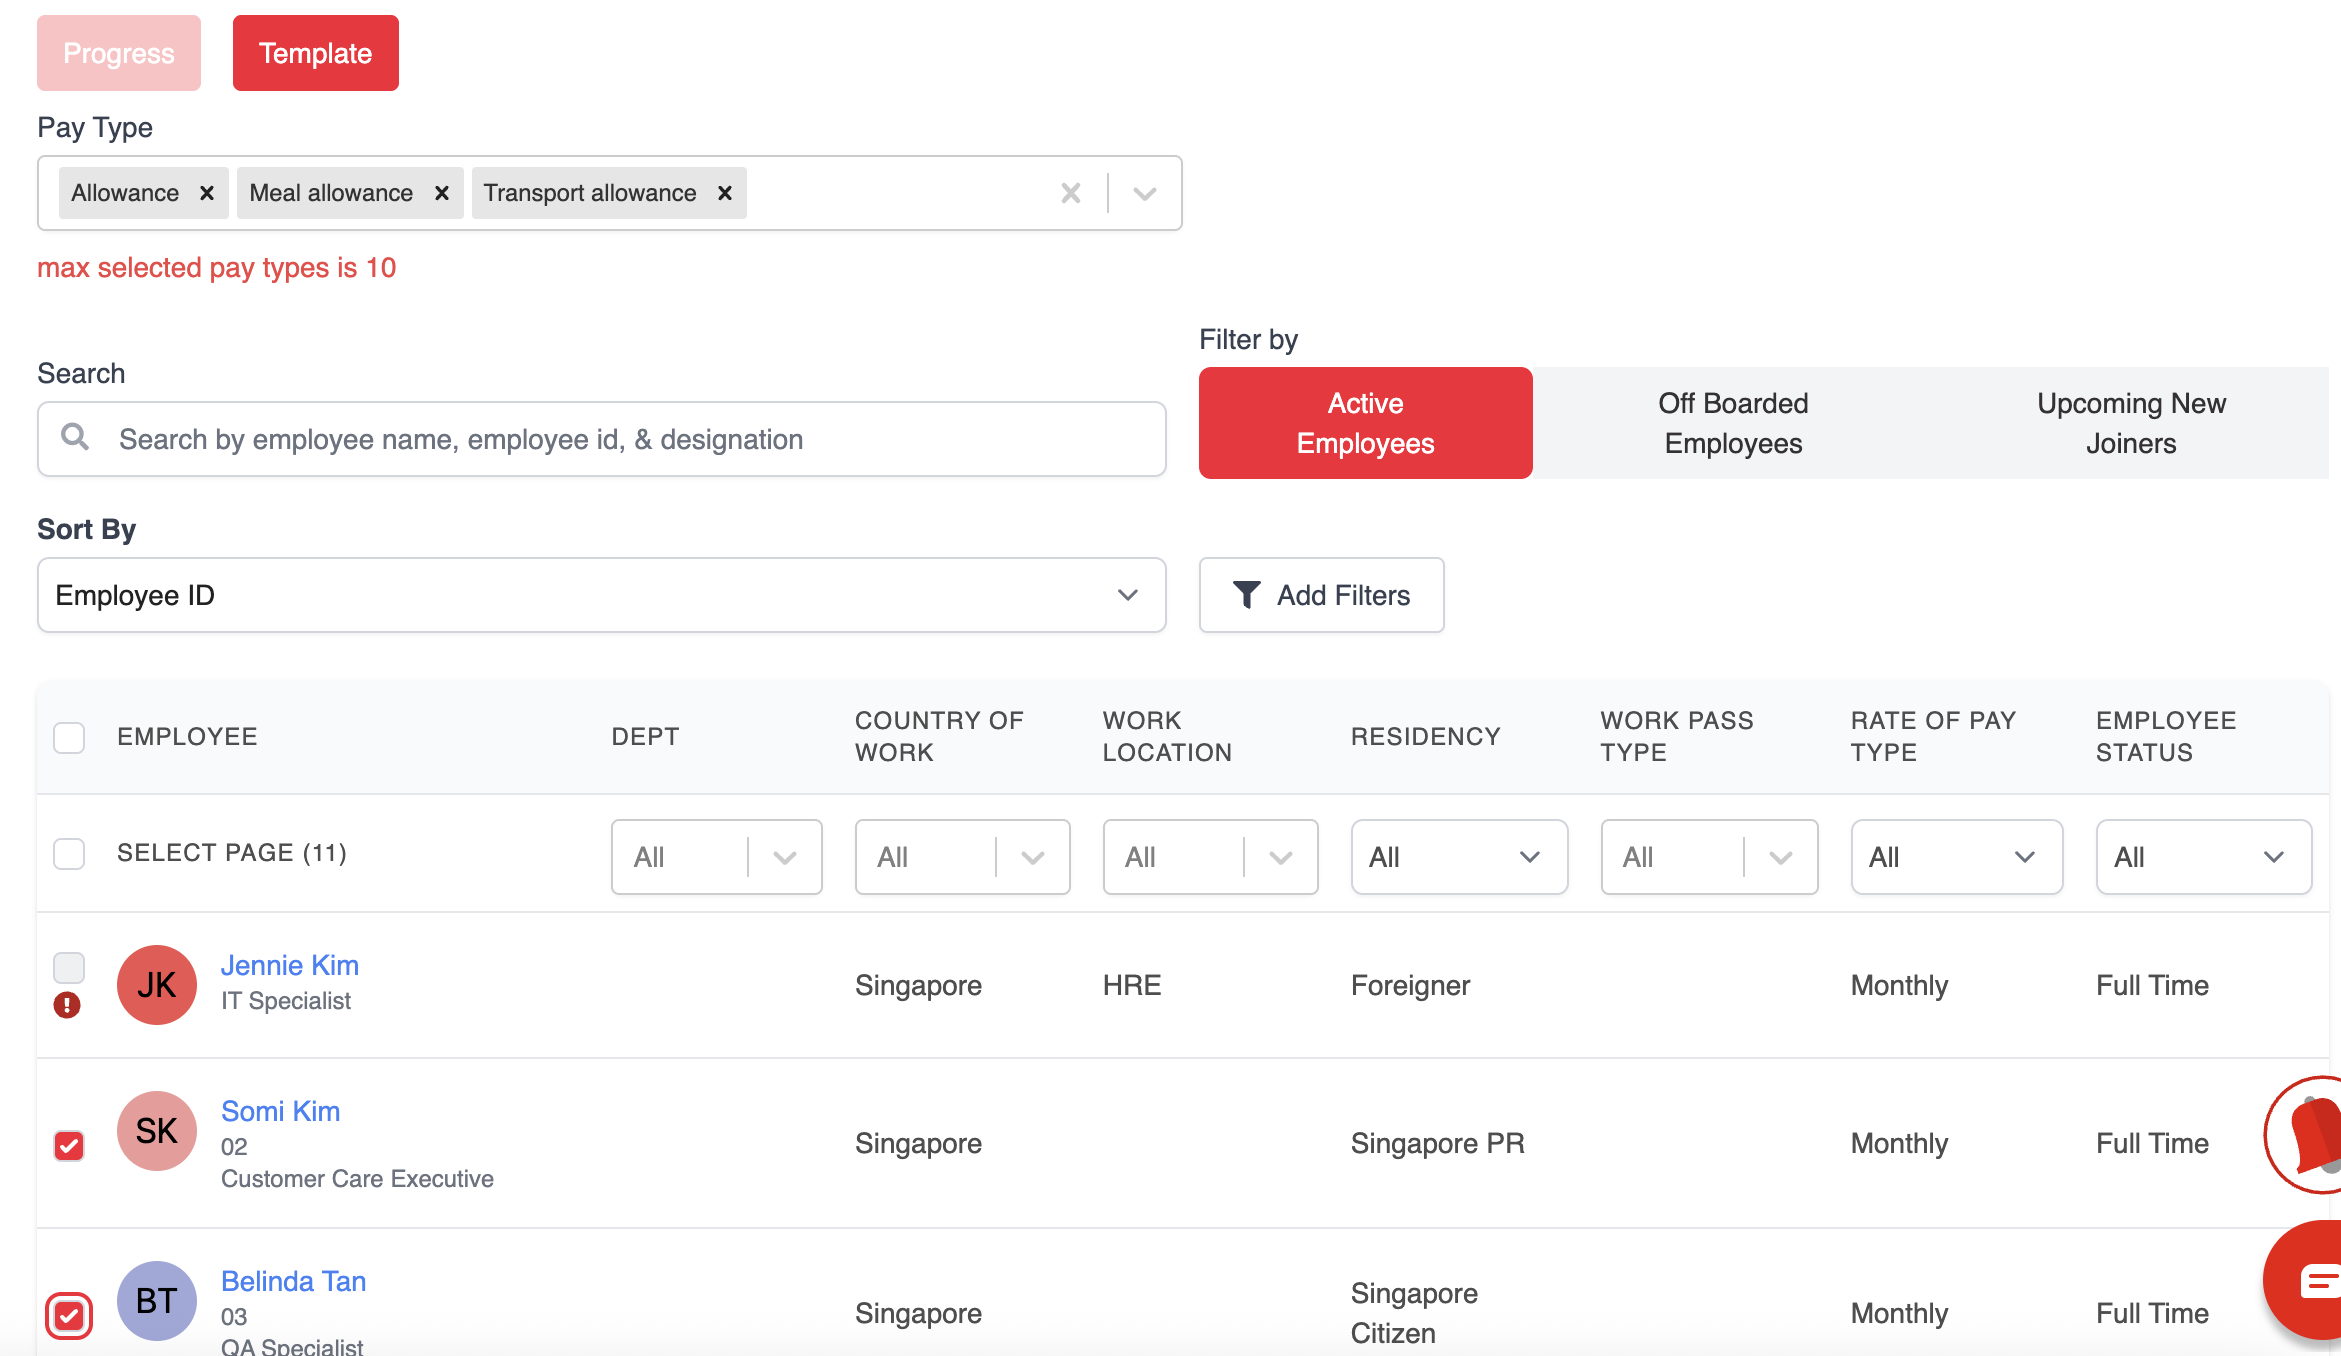Open the Residency filter dropdown
2341x1356 pixels.
click(1458, 857)
